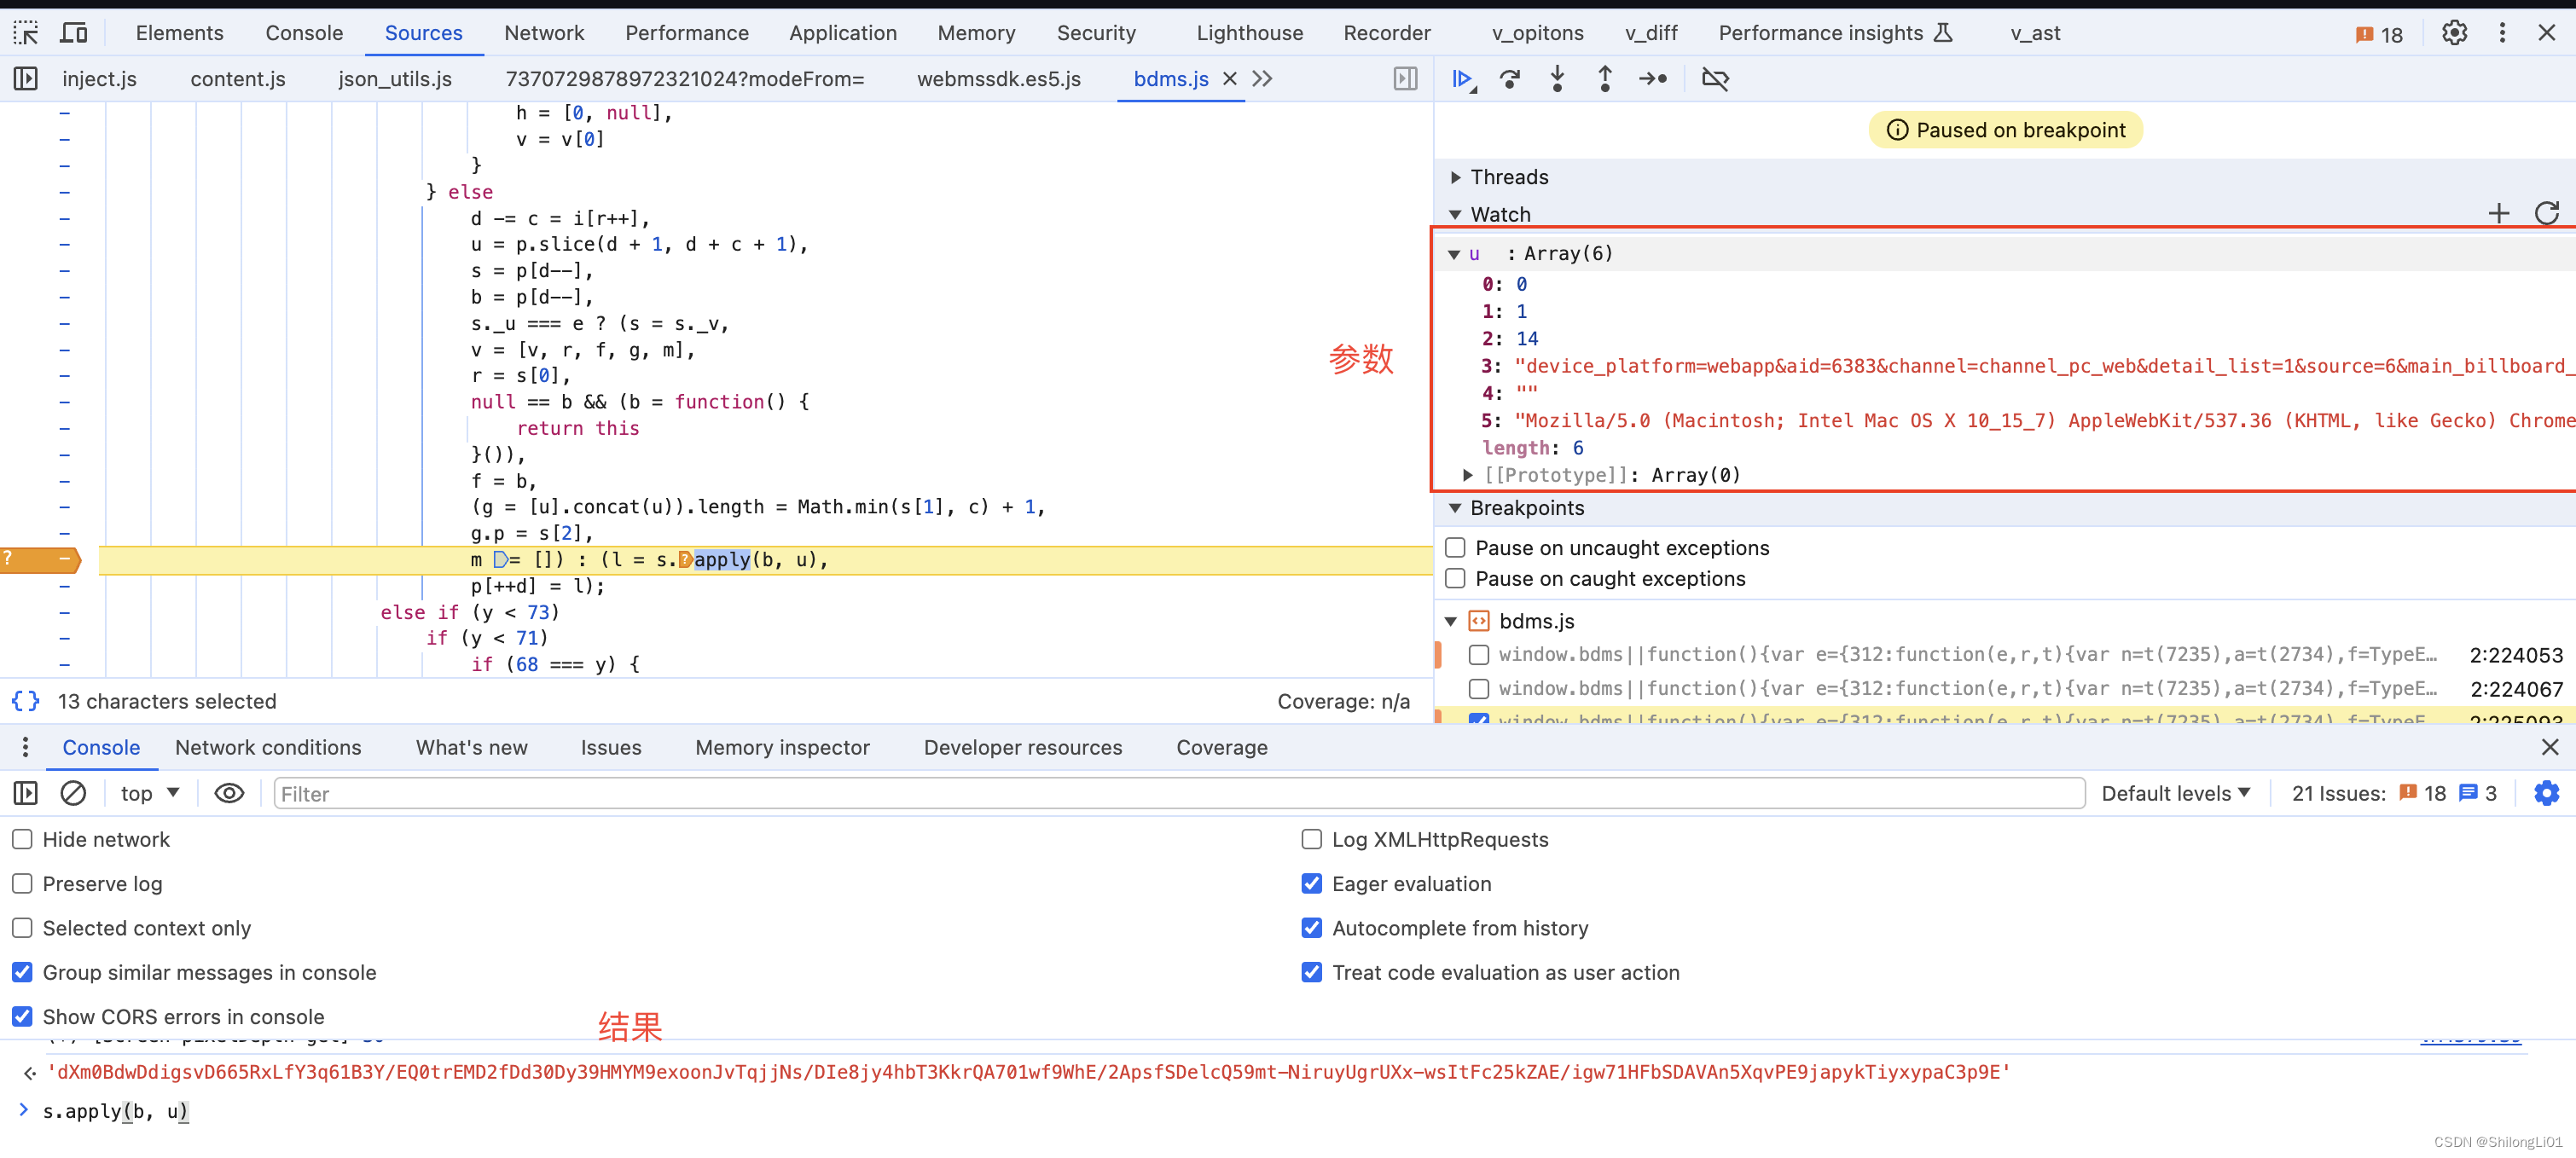
Task: Open the Application tab
Action: 843,33
